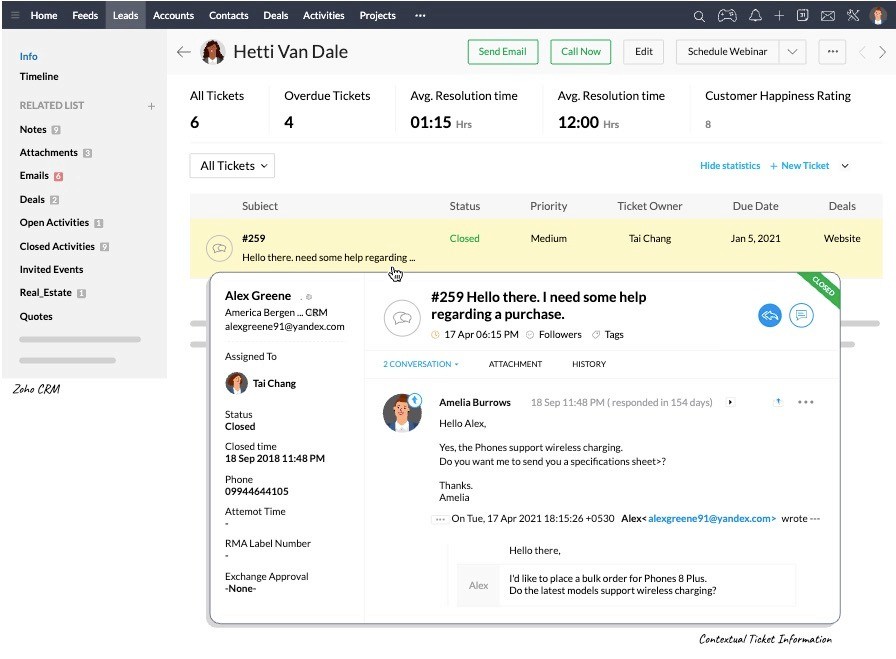The height and width of the screenshot is (659, 896).
Task: Click the search magnifier icon
Action: tap(699, 16)
